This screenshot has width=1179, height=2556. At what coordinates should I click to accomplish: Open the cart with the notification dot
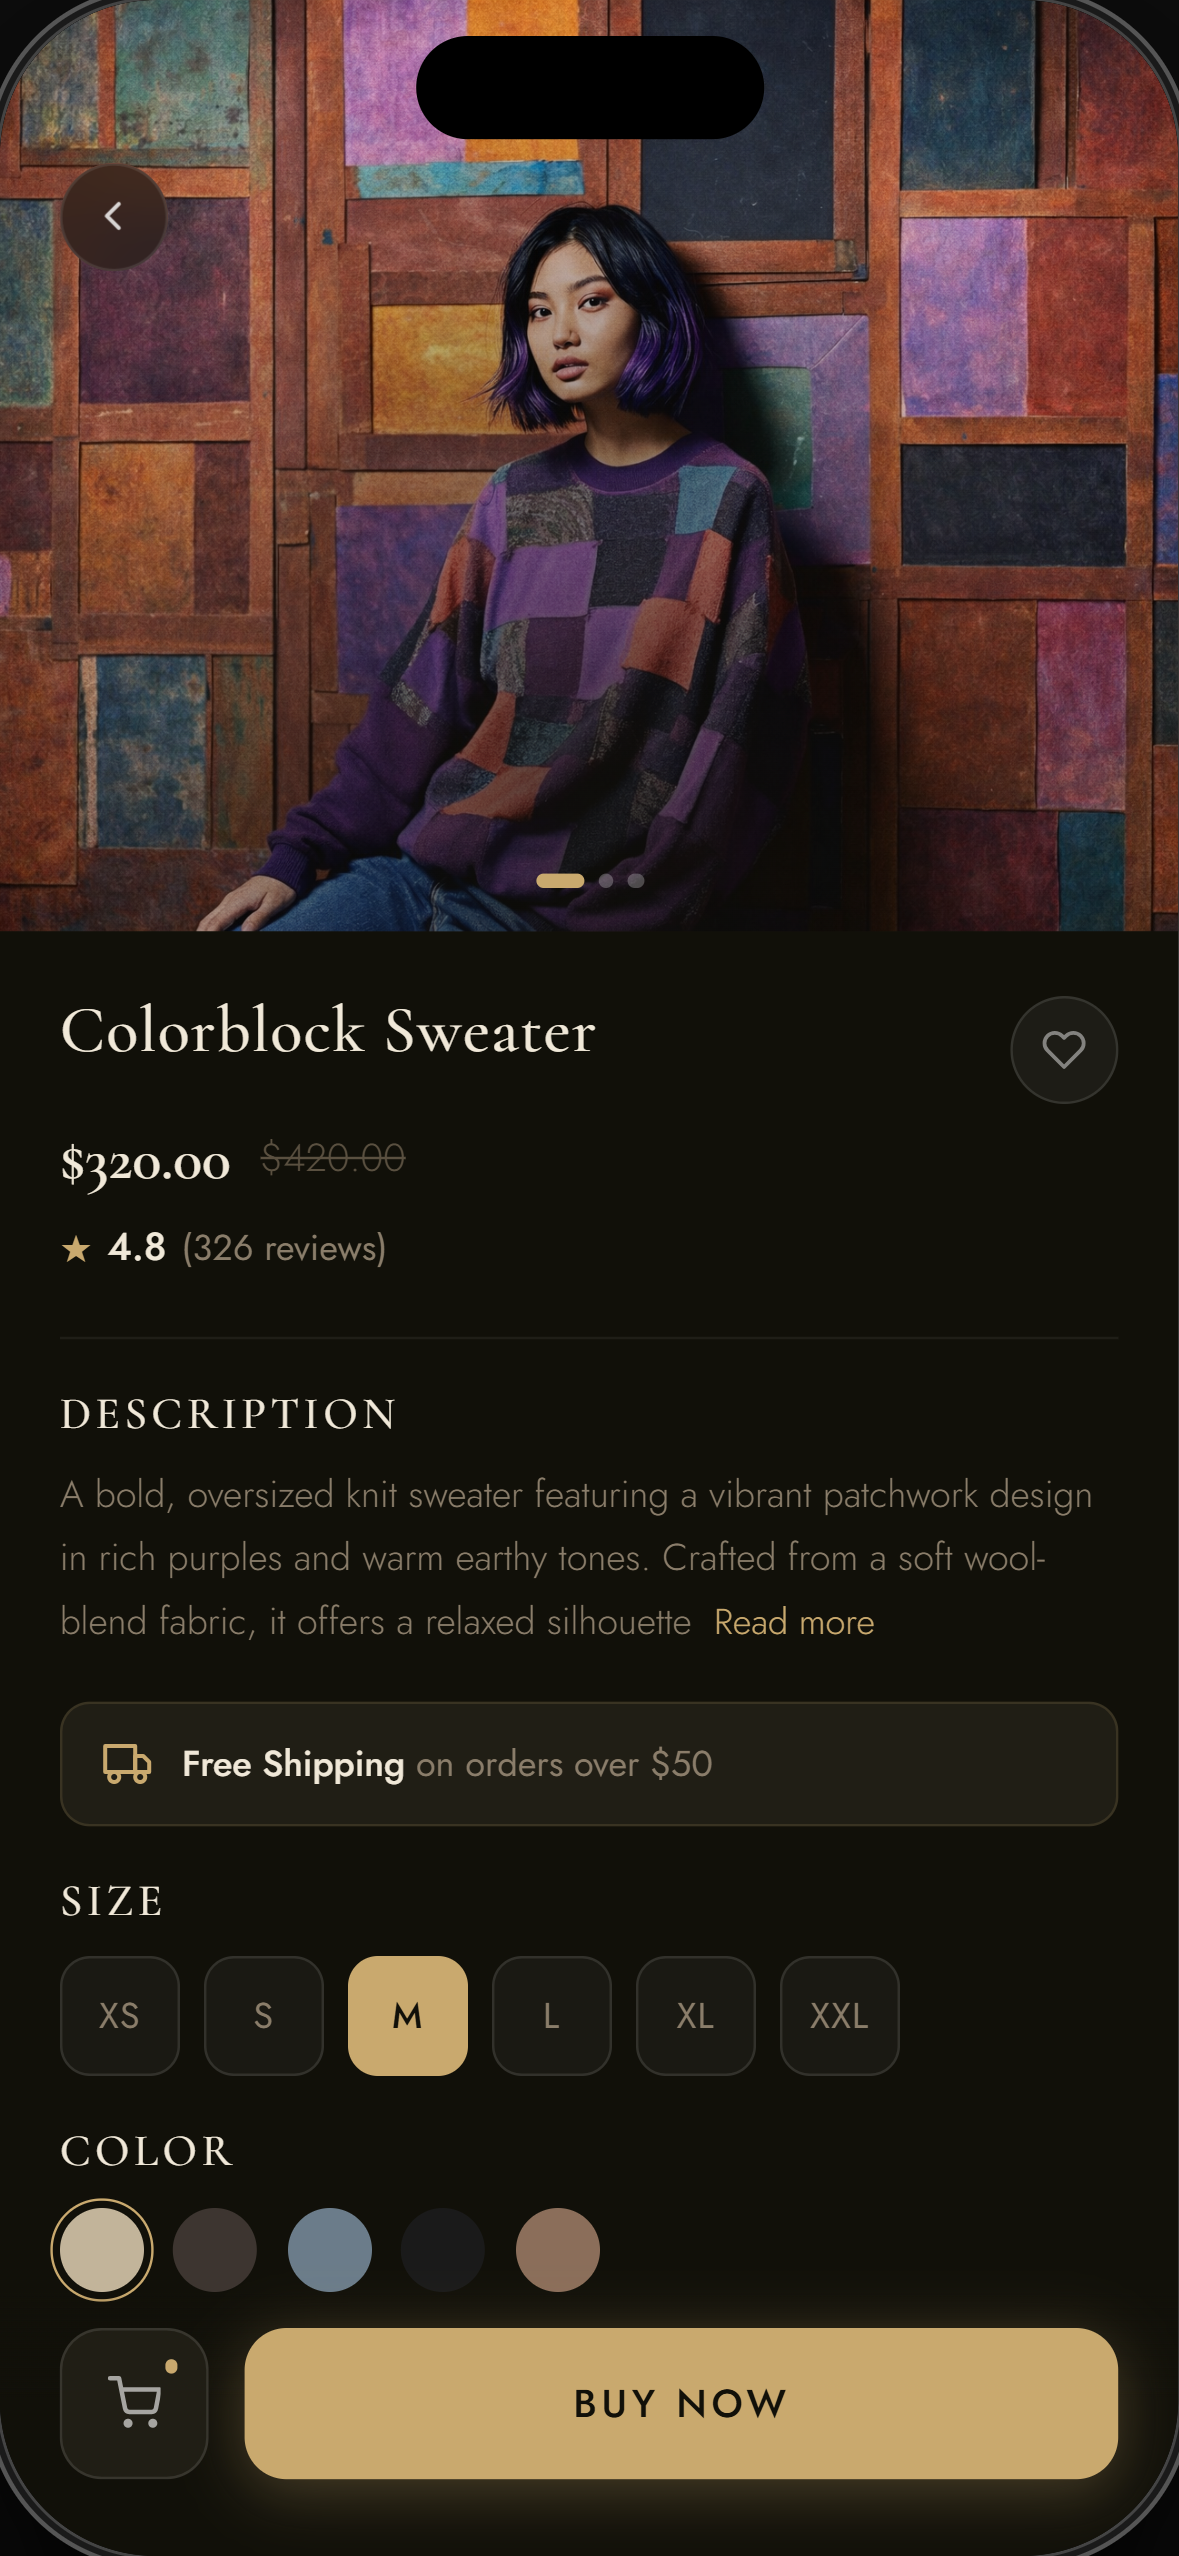[135, 2404]
